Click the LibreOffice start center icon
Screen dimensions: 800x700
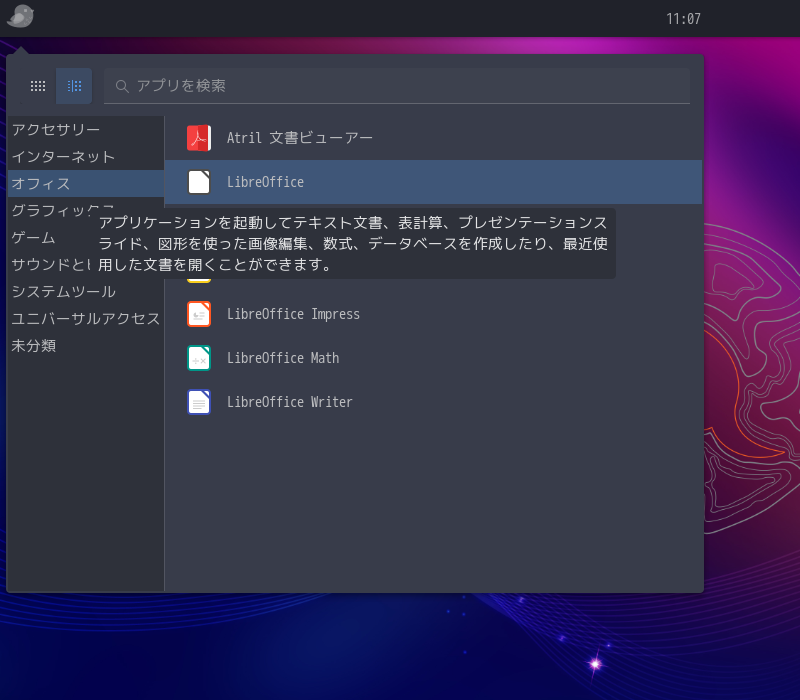coord(199,182)
